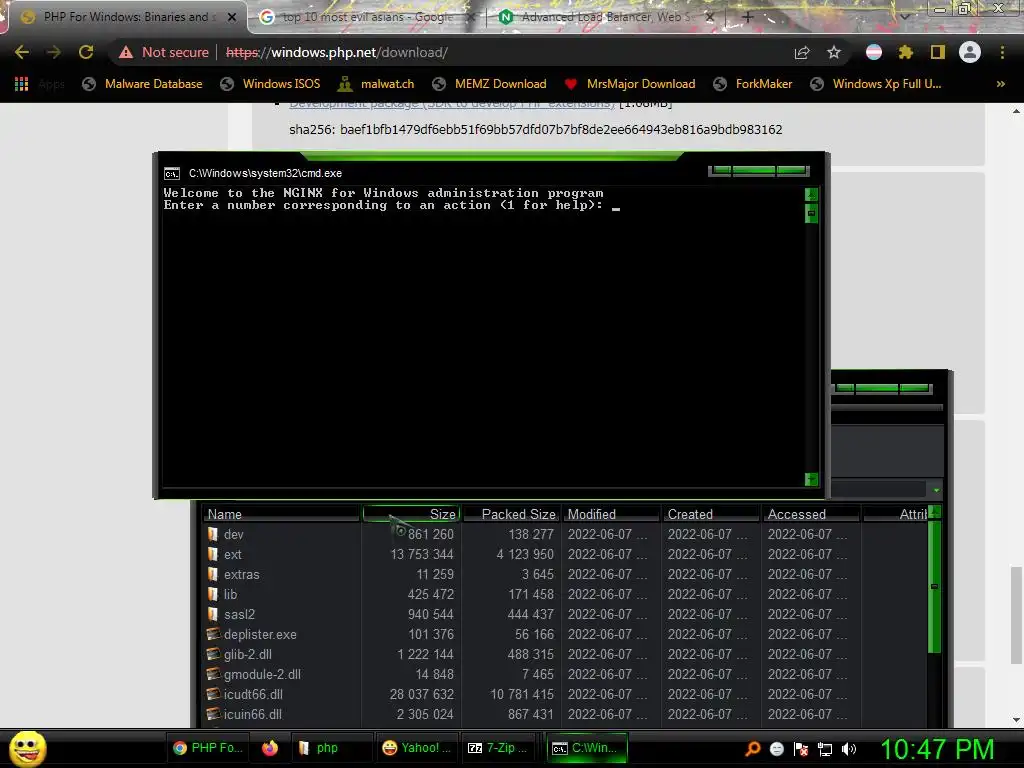Open the MrsMajor Download bookmark
The image size is (1024, 768).
click(630, 84)
